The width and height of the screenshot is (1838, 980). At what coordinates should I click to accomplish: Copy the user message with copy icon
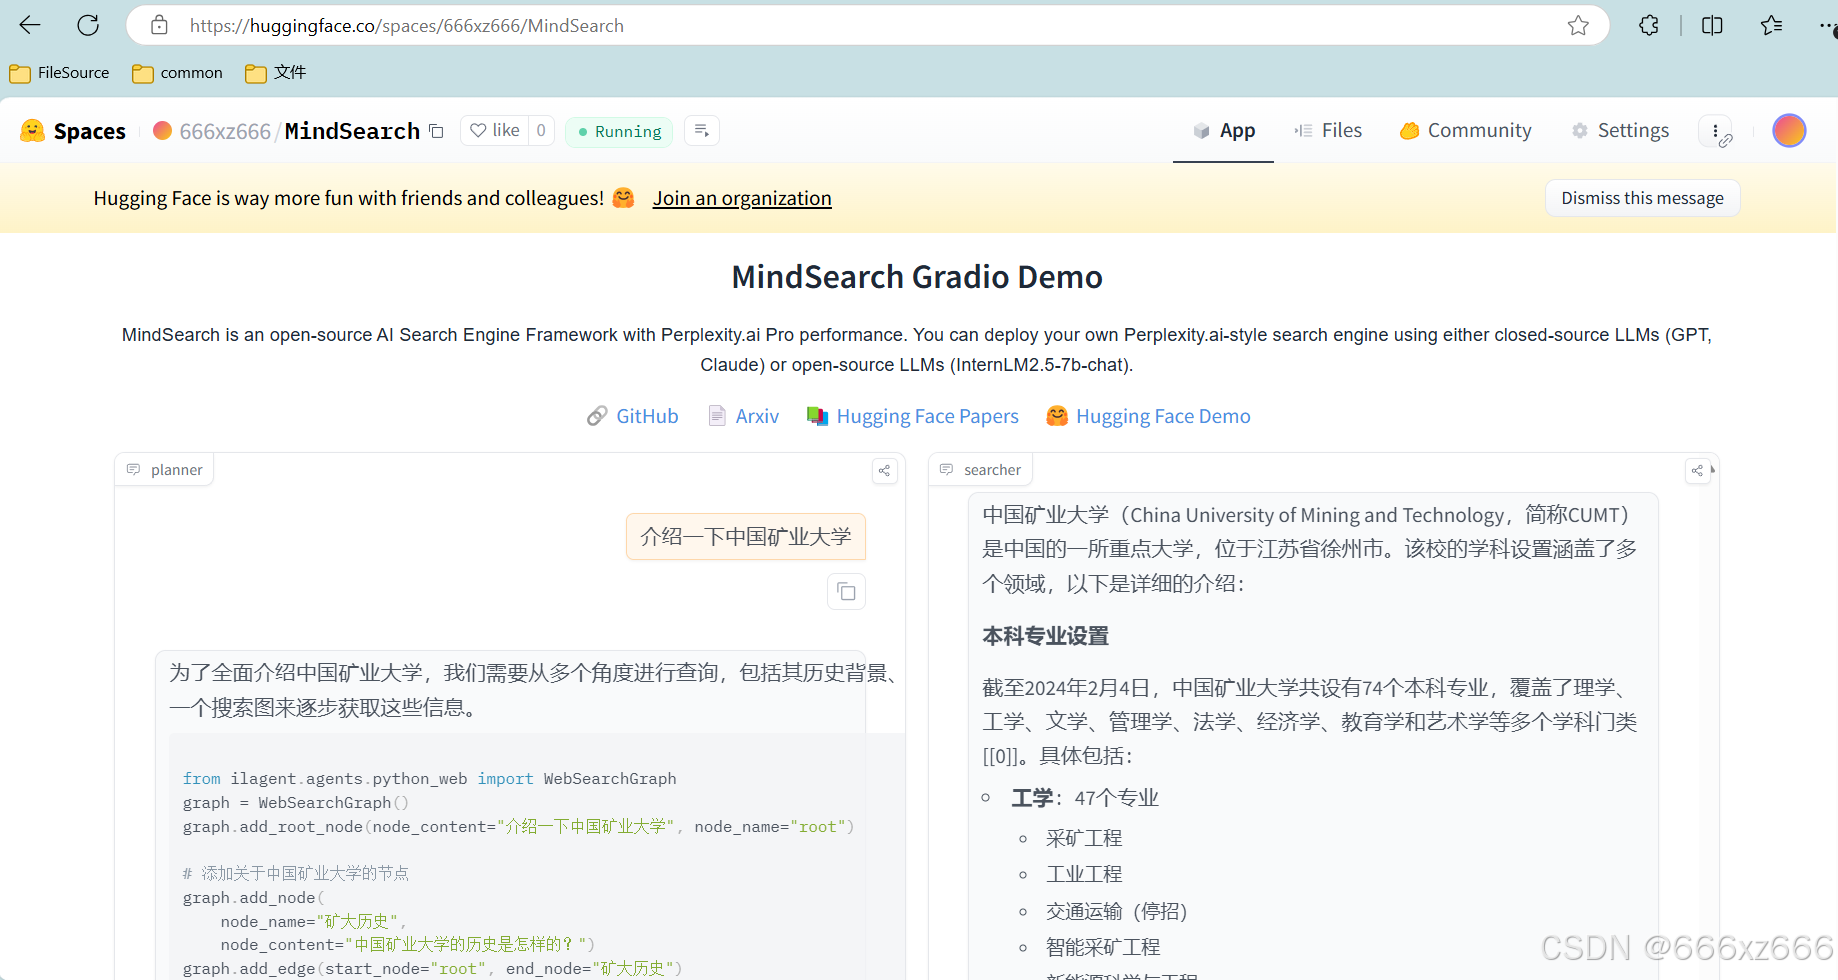(846, 592)
